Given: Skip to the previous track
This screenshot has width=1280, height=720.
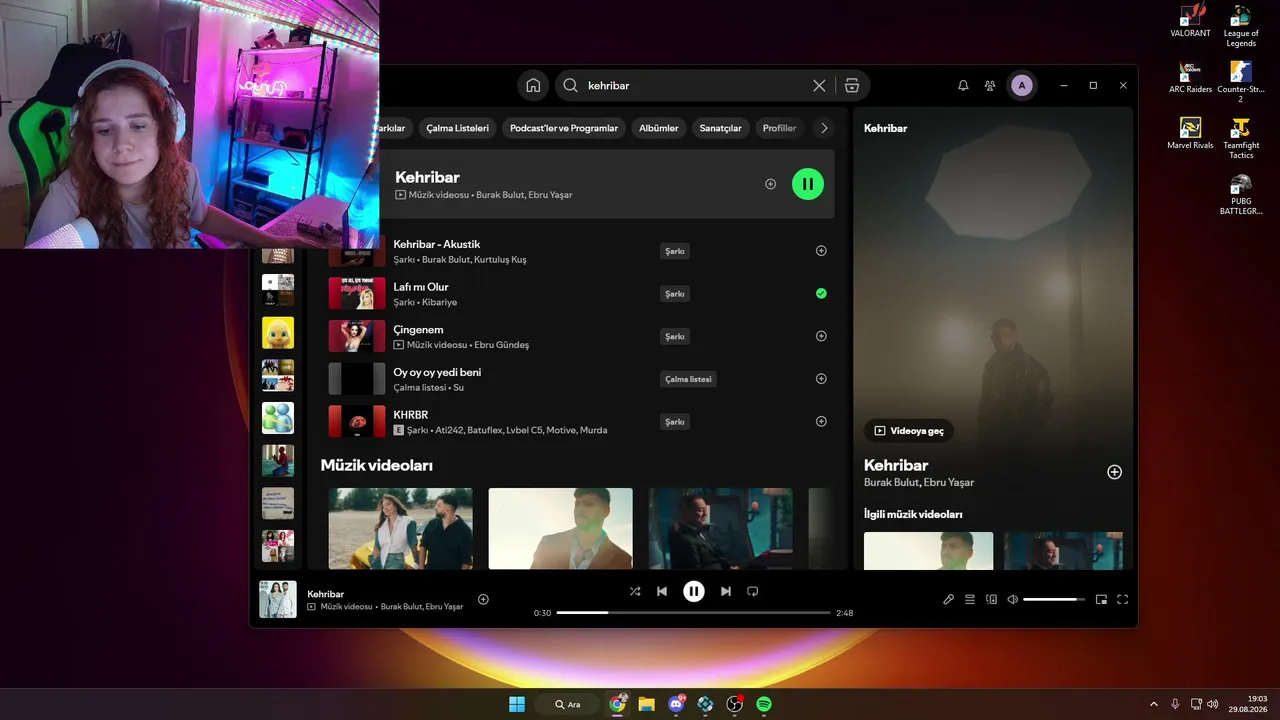Looking at the screenshot, I should click(x=662, y=591).
